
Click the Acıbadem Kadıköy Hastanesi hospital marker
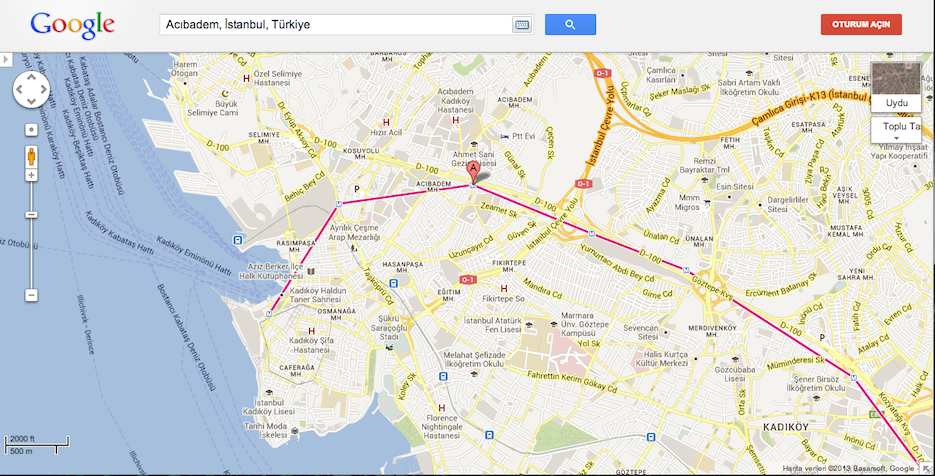[x=456, y=120]
